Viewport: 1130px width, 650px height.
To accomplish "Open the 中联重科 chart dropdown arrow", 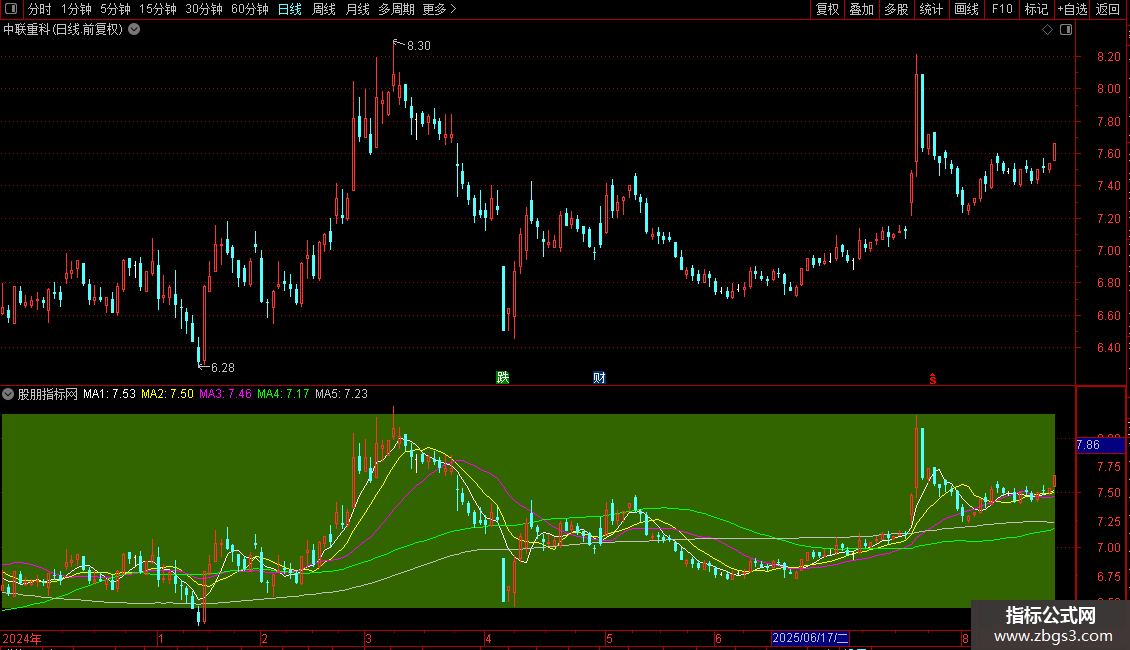I will (x=134, y=30).
